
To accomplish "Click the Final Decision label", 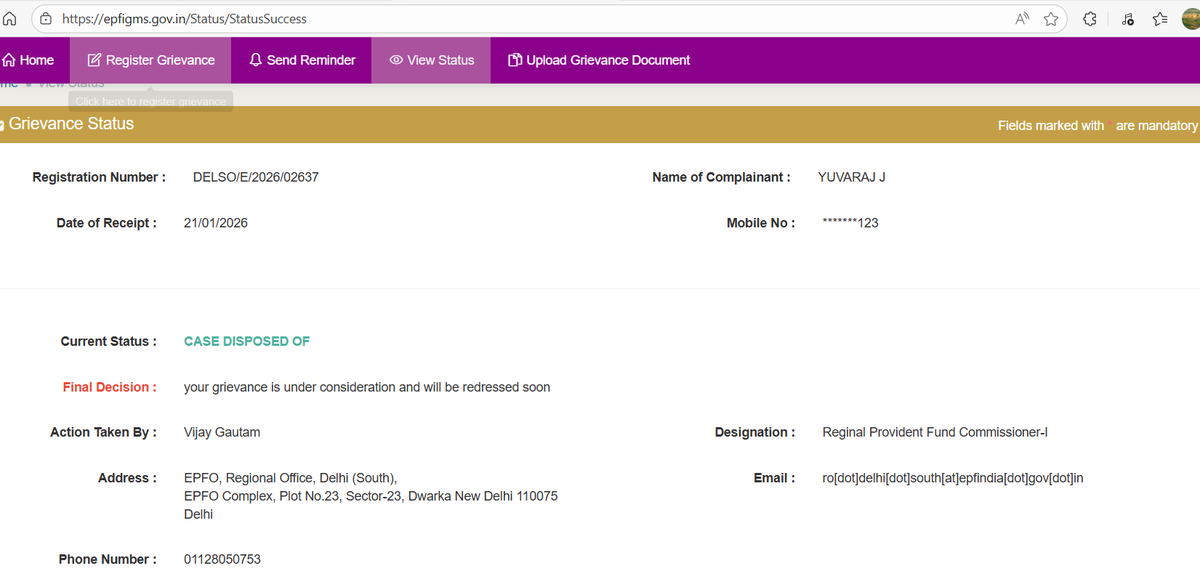I will pyautogui.click(x=110, y=387).
